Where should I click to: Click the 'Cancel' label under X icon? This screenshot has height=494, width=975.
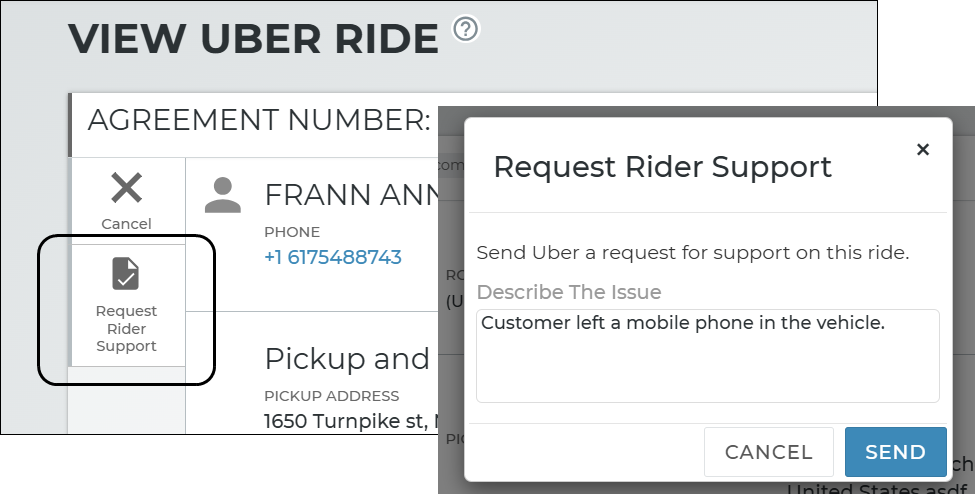pyautogui.click(x=126, y=224)
